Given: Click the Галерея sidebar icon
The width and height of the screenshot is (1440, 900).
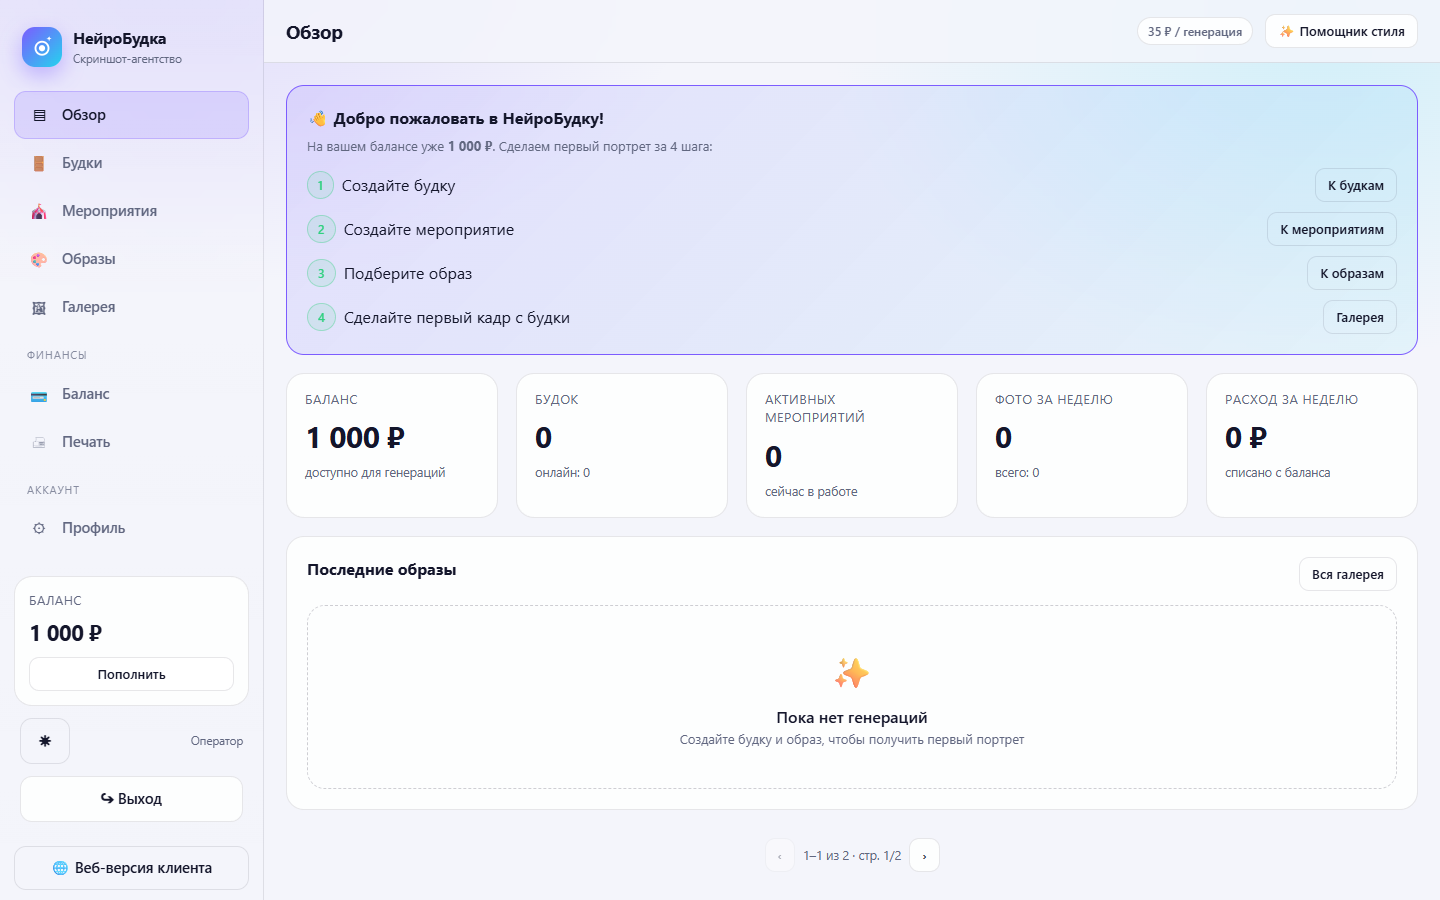Looking at the screenshot, I should point(39,308).
